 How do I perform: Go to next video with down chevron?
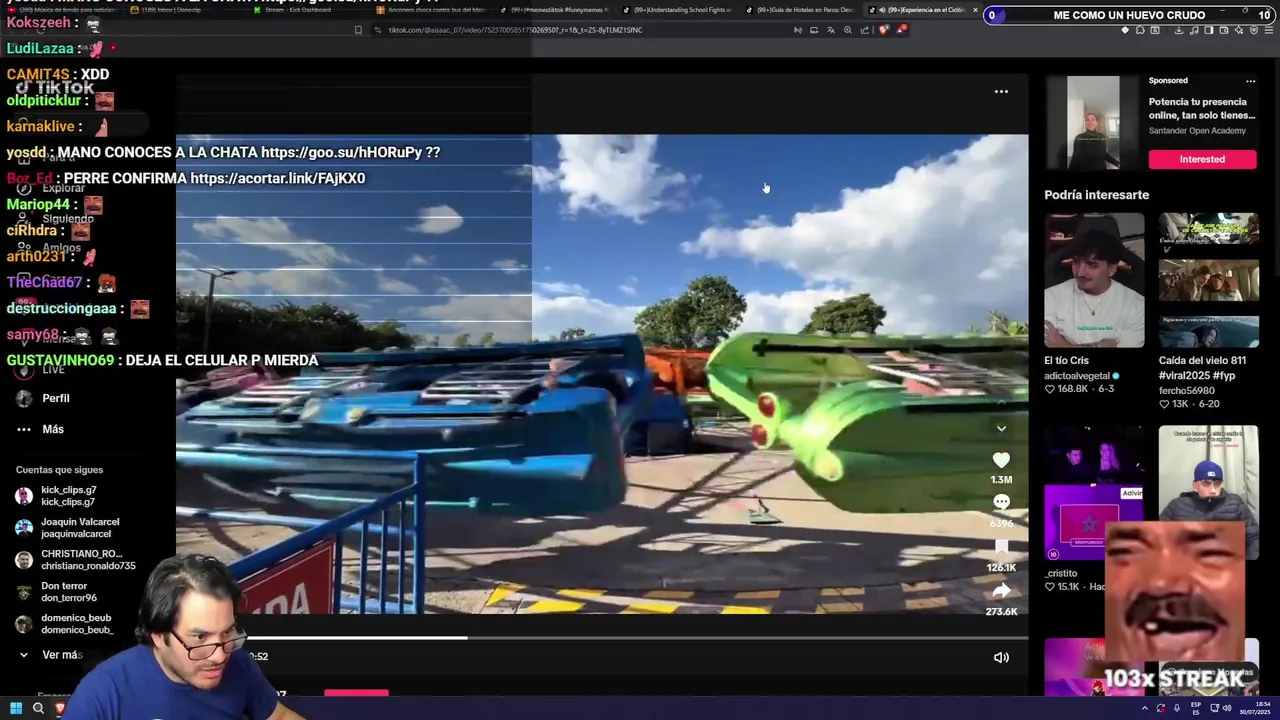1001,428
